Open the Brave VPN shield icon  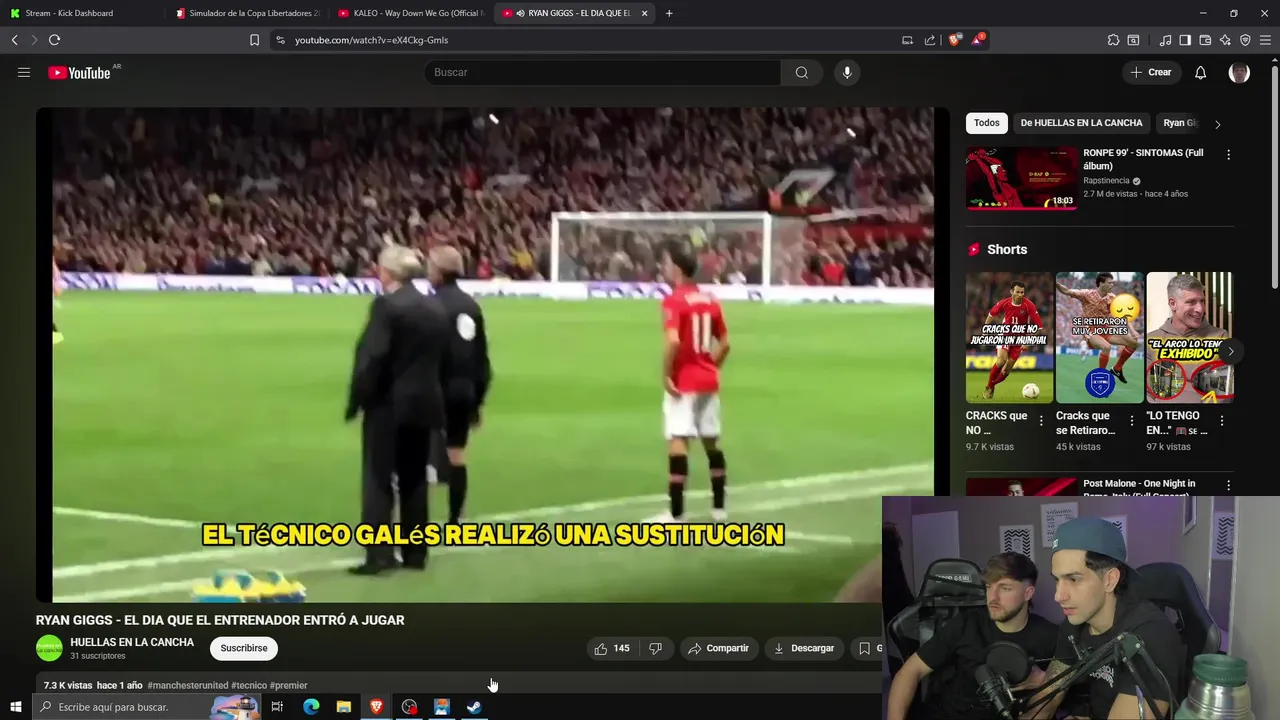click(x=1245, y=40)
